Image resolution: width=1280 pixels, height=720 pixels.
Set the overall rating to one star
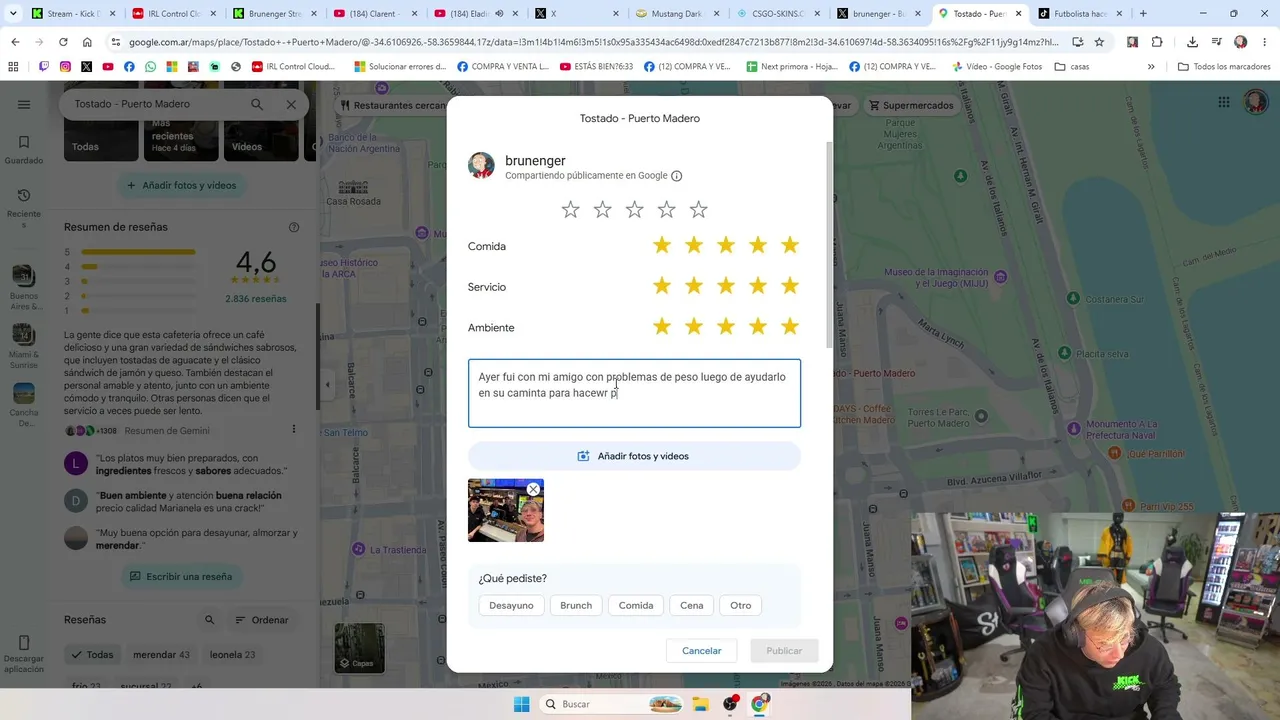570,210
